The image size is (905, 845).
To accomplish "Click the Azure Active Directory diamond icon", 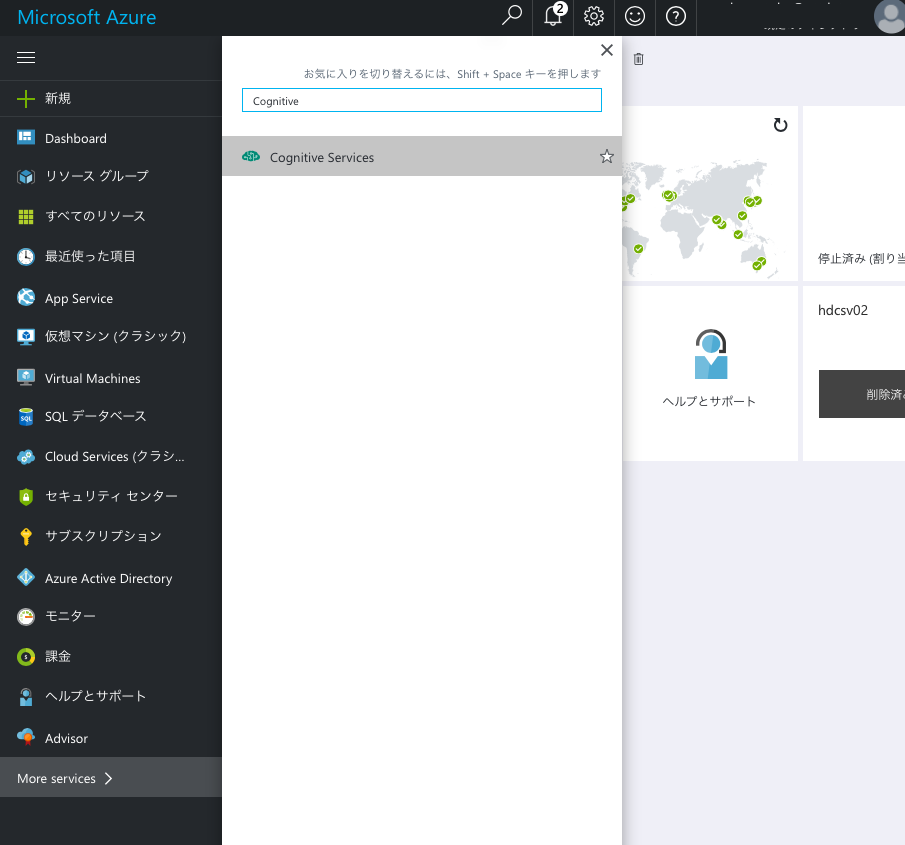I will click(26, 577).
